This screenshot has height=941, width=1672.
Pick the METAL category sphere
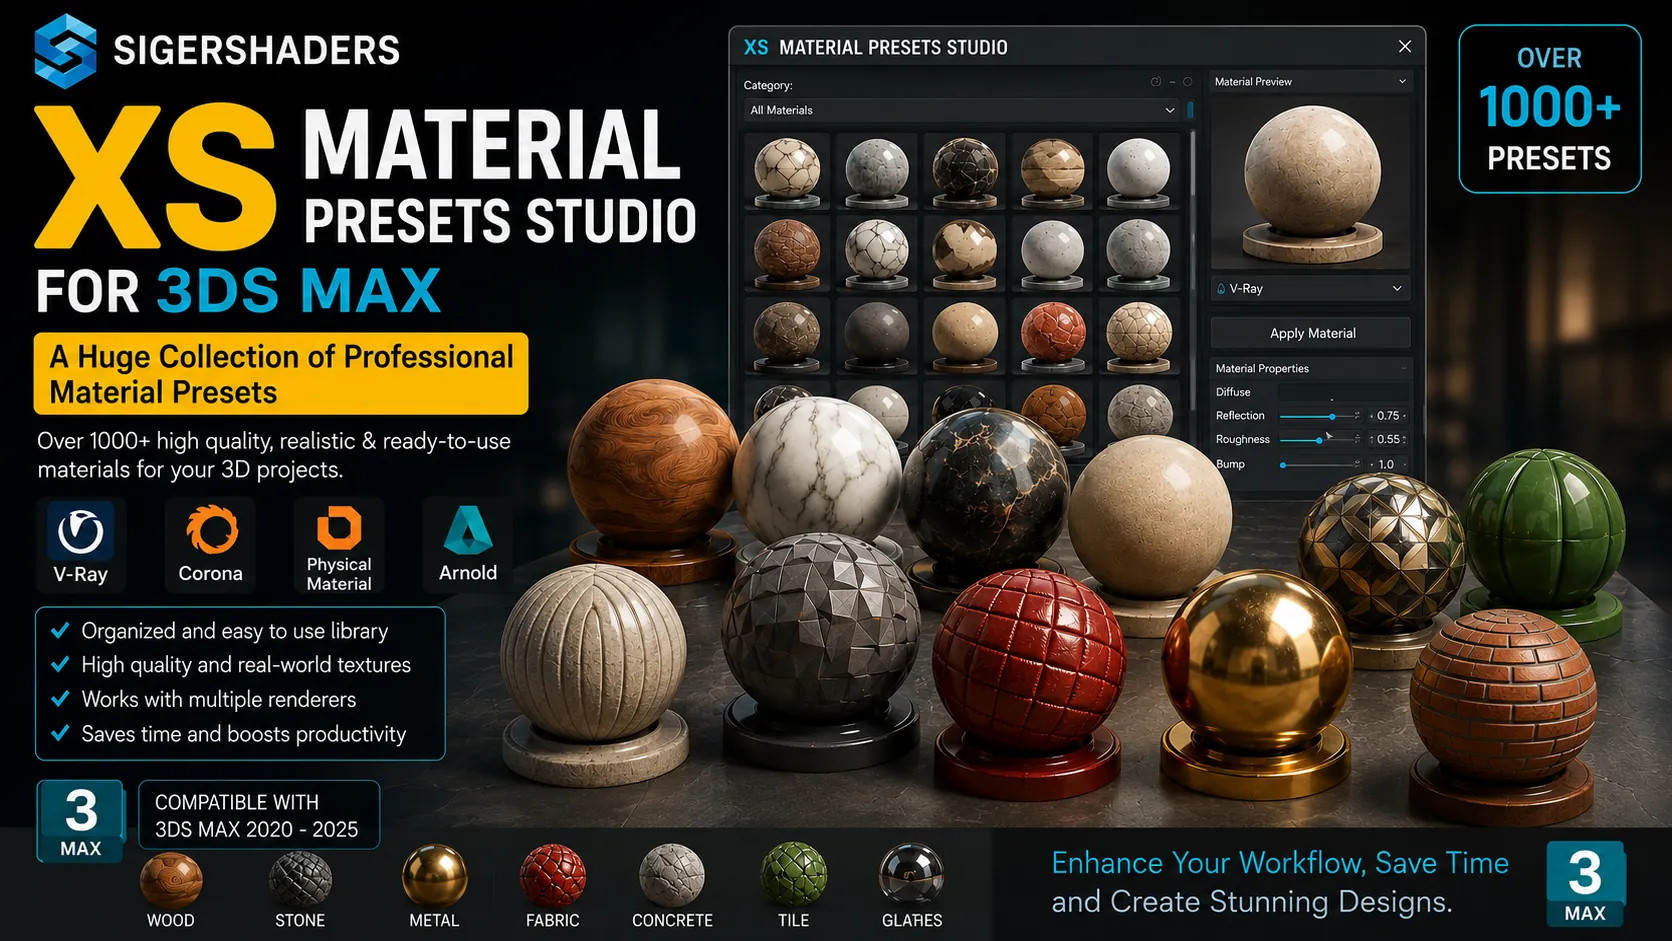click(434, 877)
